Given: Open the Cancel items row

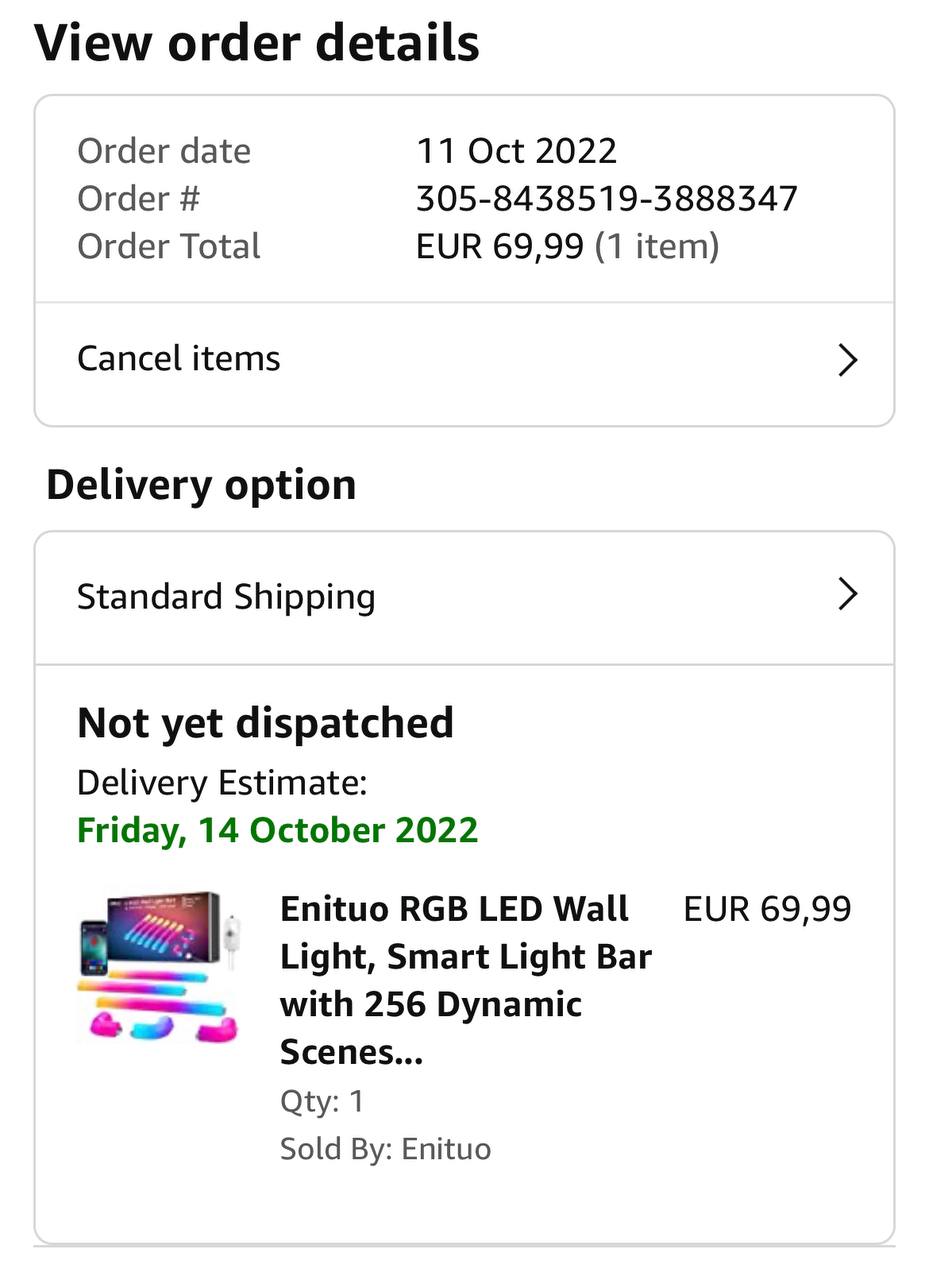Looking at the screenshot, I should (464, 360).
